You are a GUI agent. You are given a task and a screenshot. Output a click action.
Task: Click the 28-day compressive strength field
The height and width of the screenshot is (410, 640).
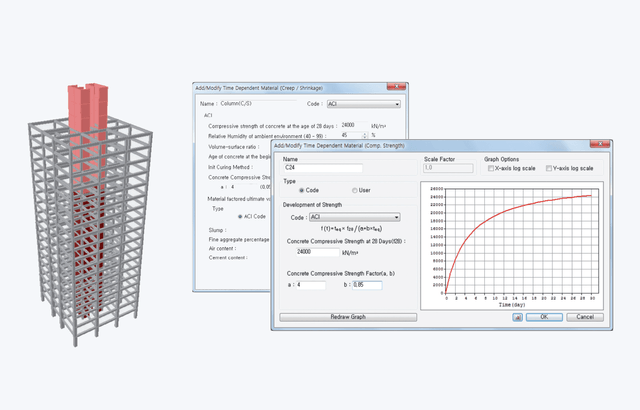306,253
